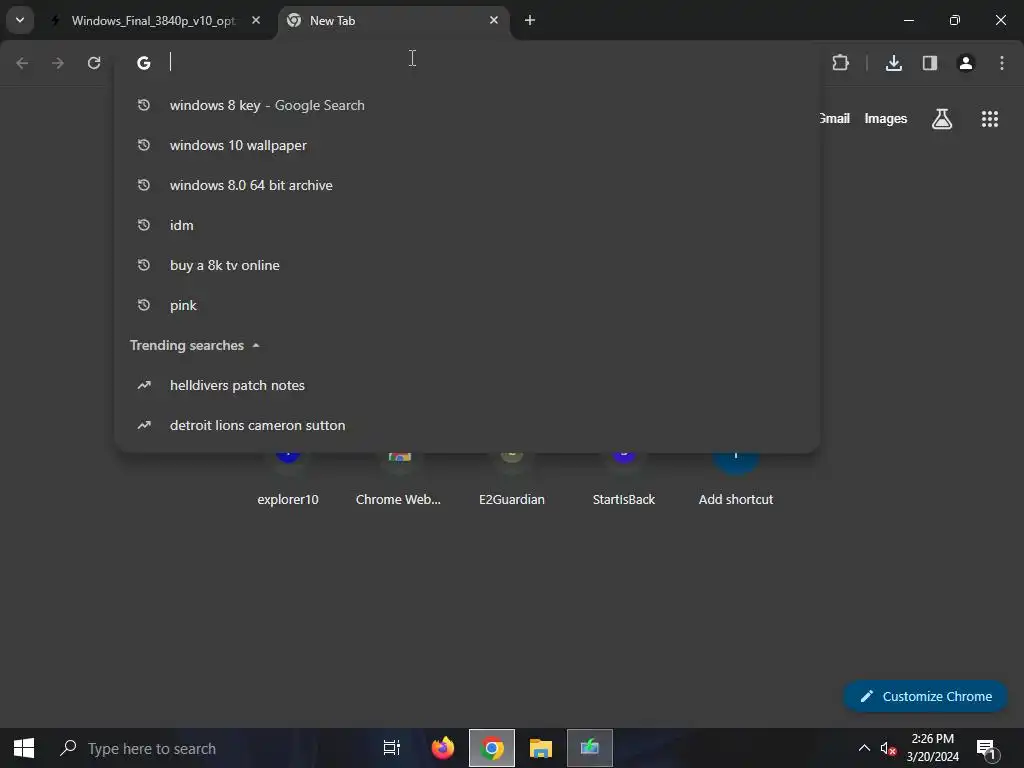This screenshot has height=768, width=1024.
Task: Select 'helldivers patch notes' trending search
Action: click(x=467, y=385)
